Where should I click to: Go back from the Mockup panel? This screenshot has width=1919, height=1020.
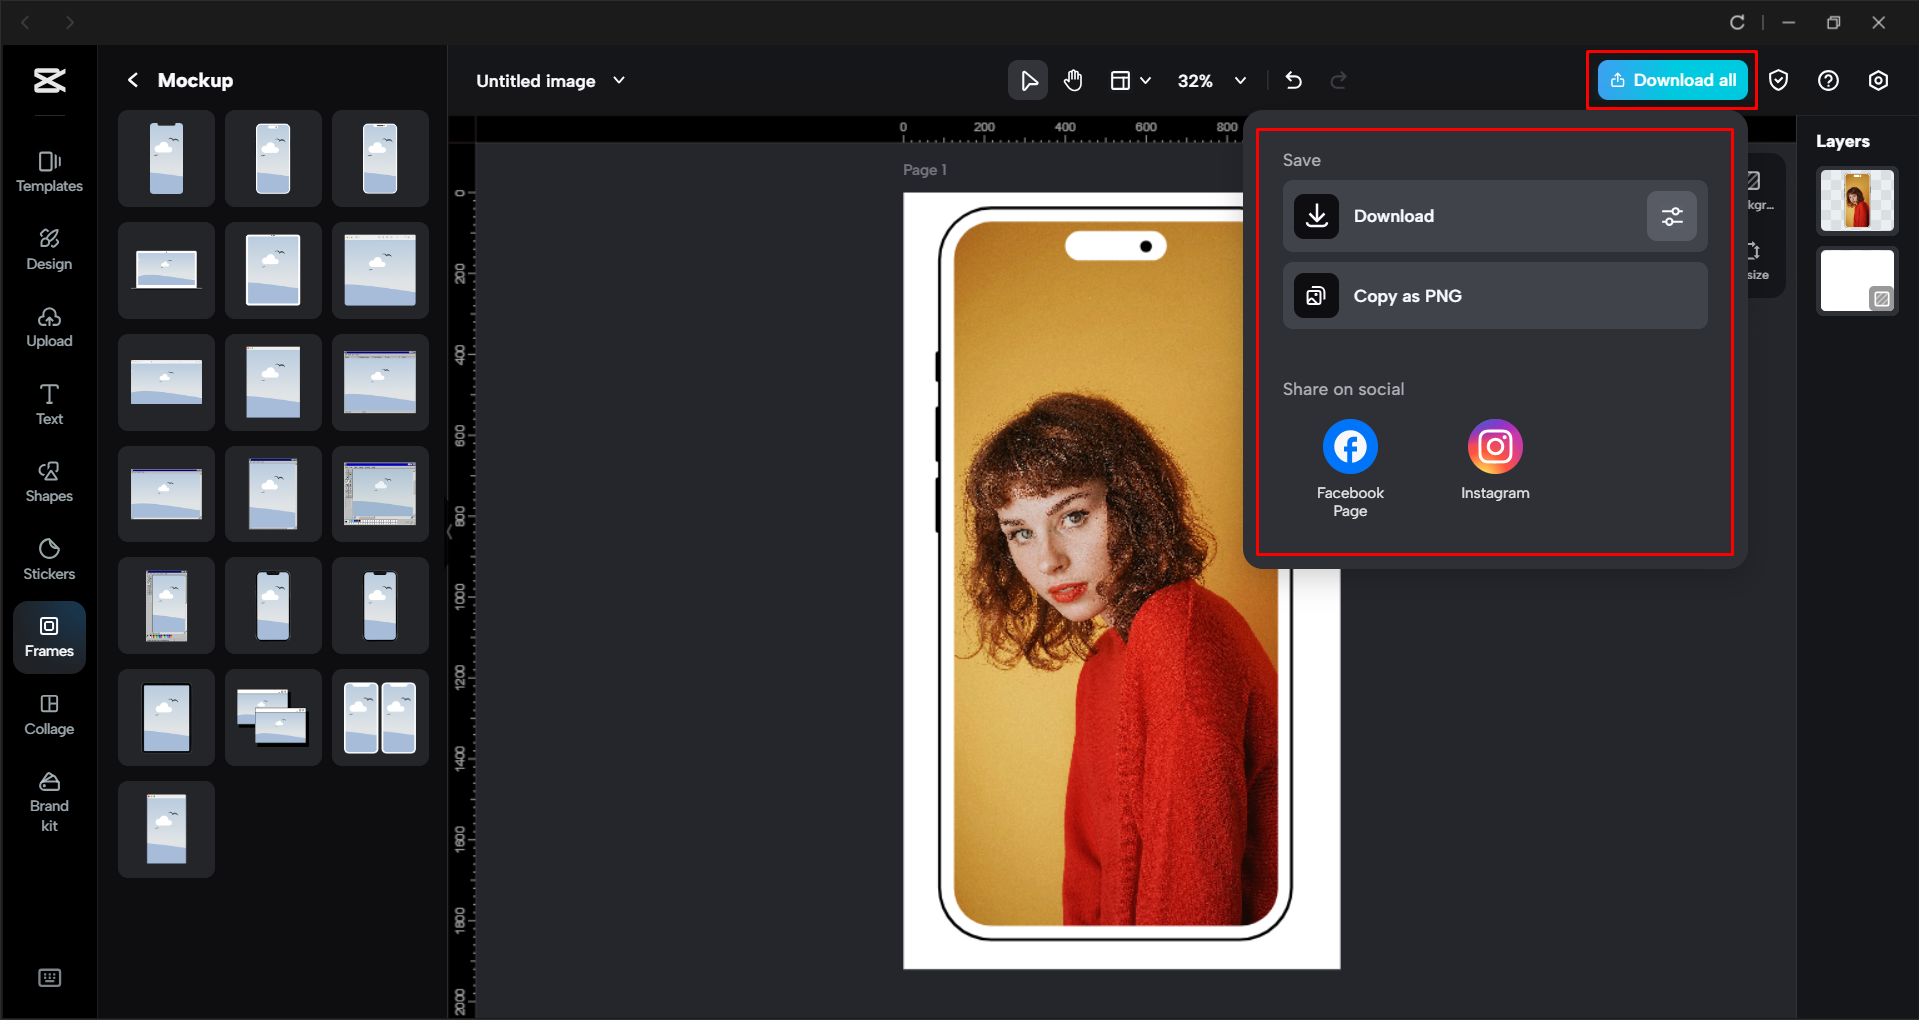pyautogui.click(x=132, y=80)
